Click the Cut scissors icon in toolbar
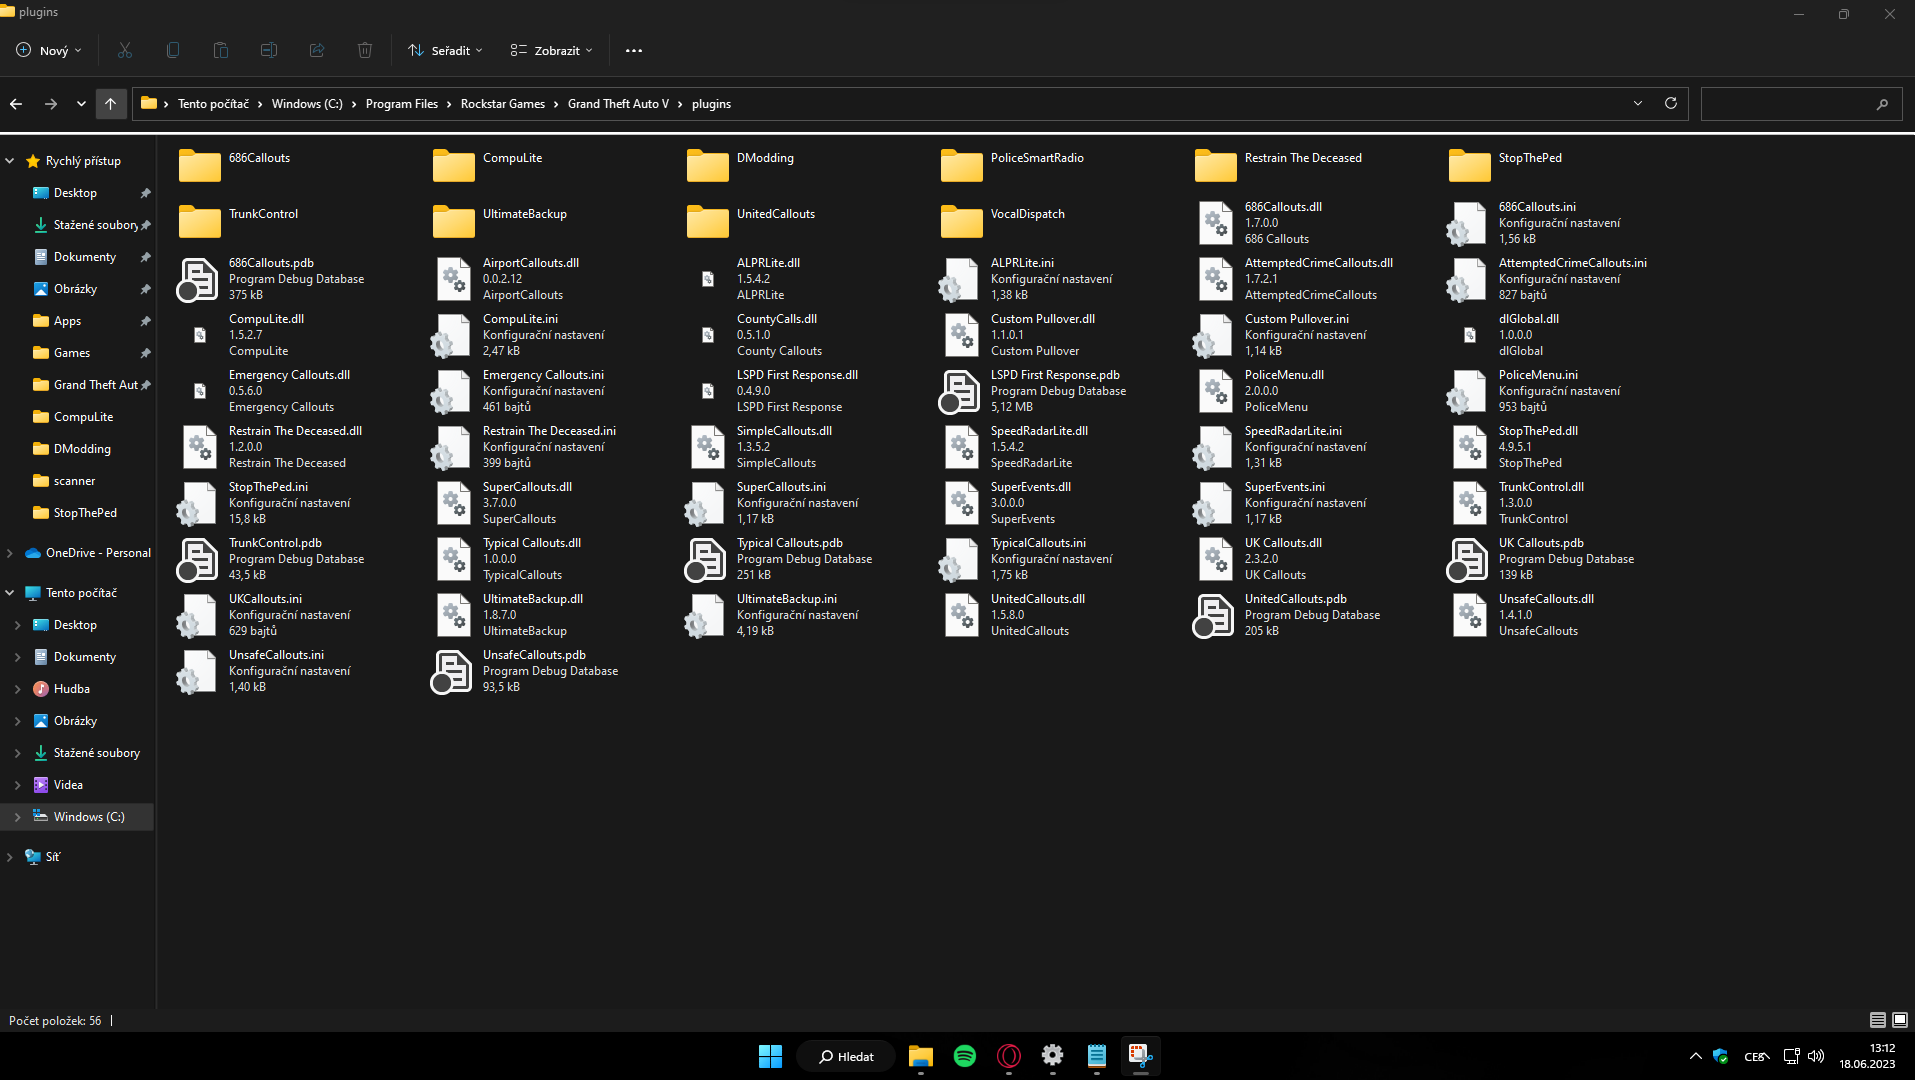Image resolution: width=1915 pixels, height=1080 pixels. 125,50
